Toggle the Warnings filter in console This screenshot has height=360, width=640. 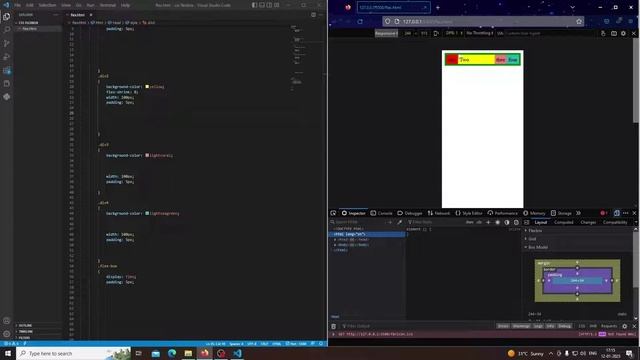coord(521,326)
